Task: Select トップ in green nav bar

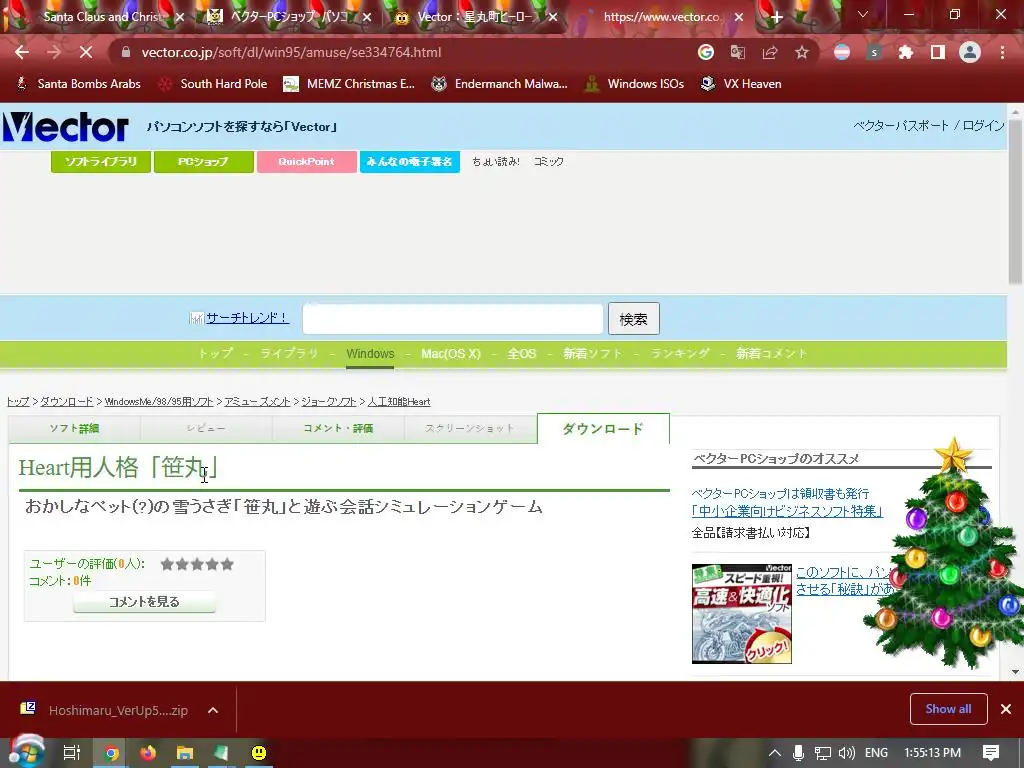Action: pos(216,353)
